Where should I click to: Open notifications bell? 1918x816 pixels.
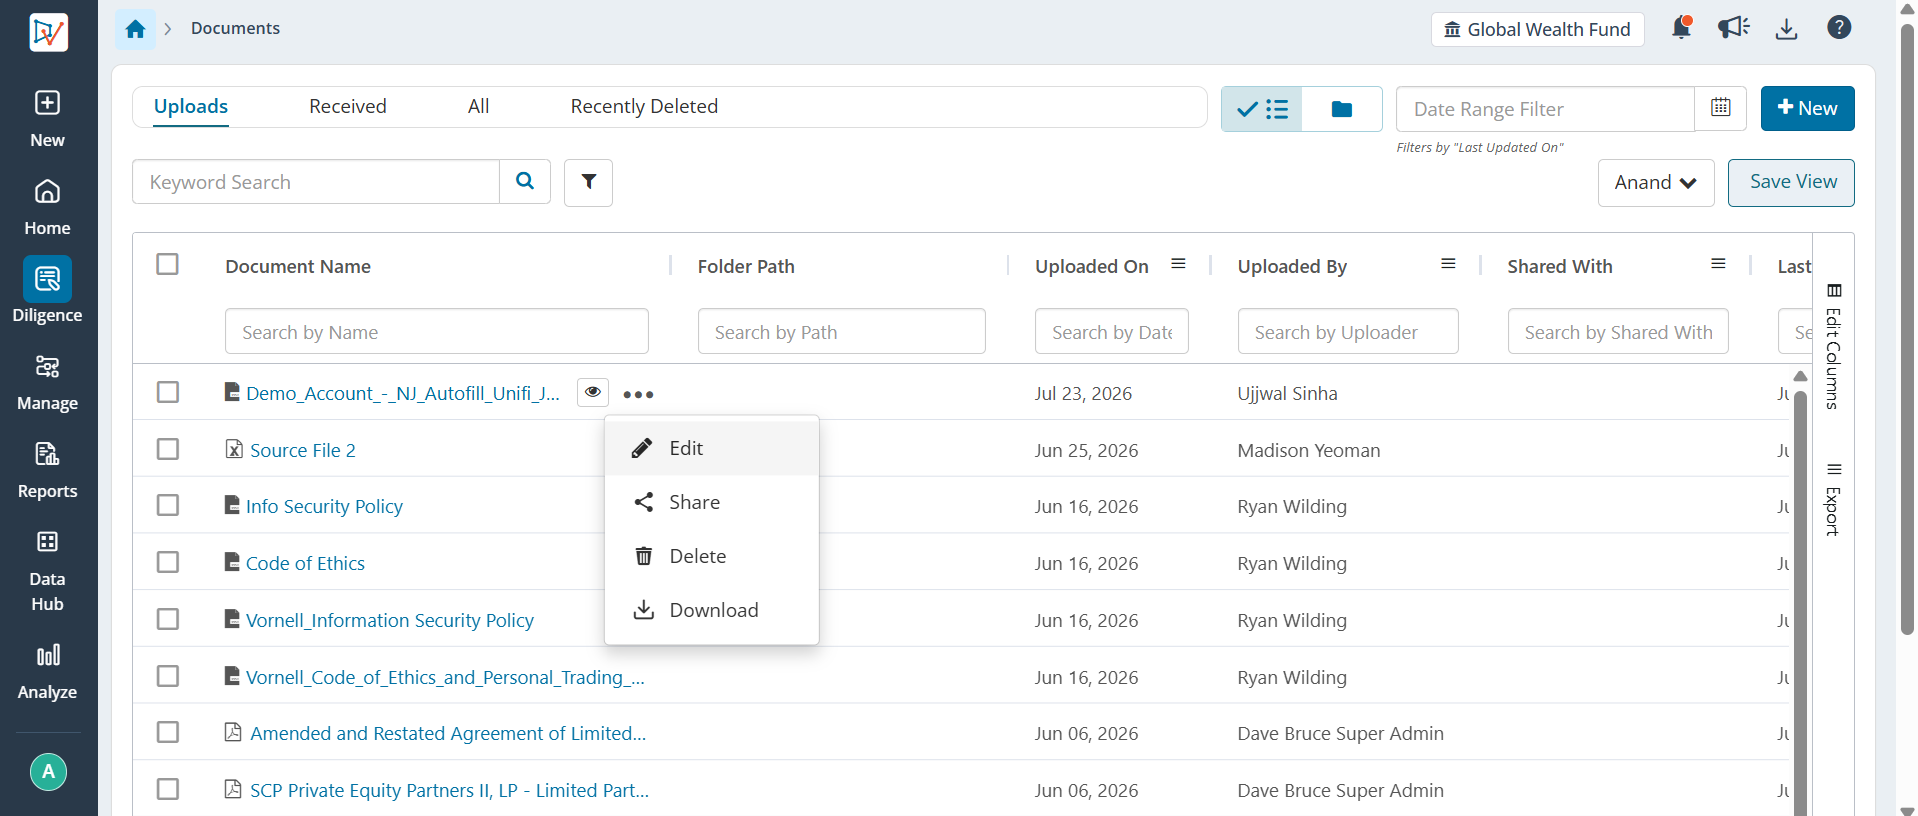(x=1682, y=28)
